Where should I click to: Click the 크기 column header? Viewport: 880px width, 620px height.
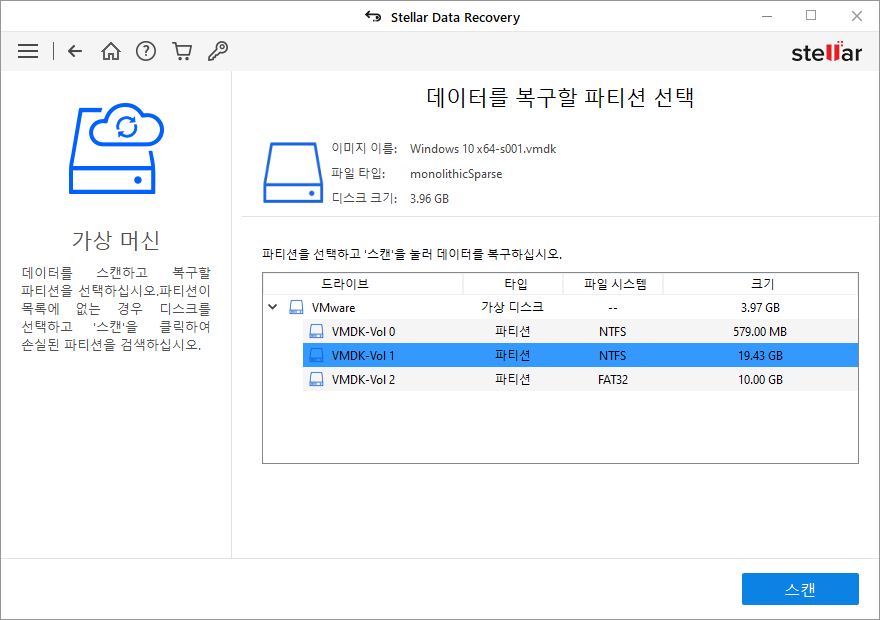(x=760, y=284)
